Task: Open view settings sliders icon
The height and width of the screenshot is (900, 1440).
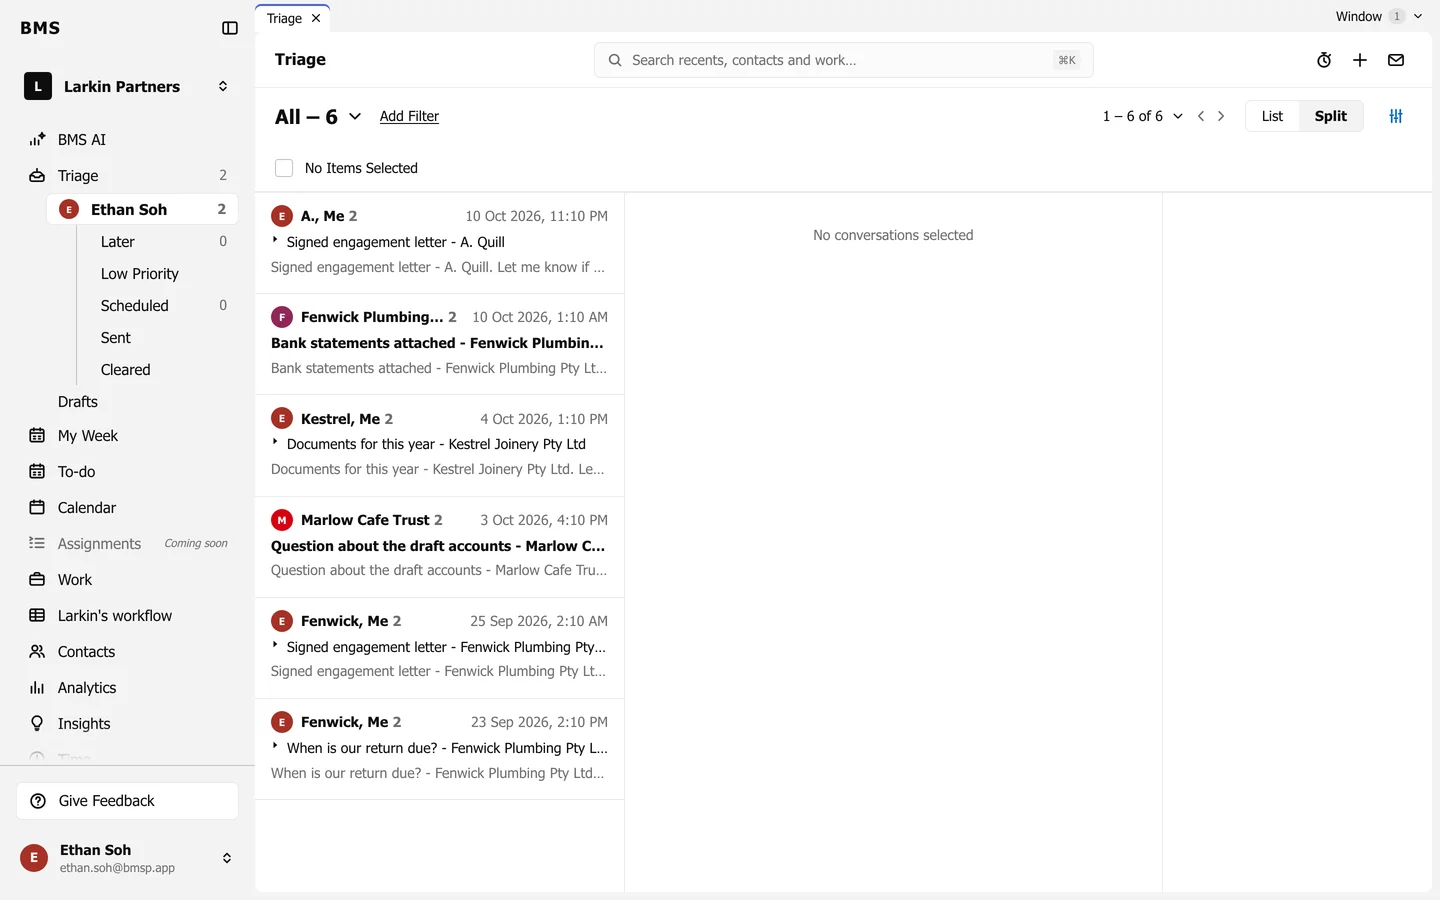Action: click(x=1396, y=116)
